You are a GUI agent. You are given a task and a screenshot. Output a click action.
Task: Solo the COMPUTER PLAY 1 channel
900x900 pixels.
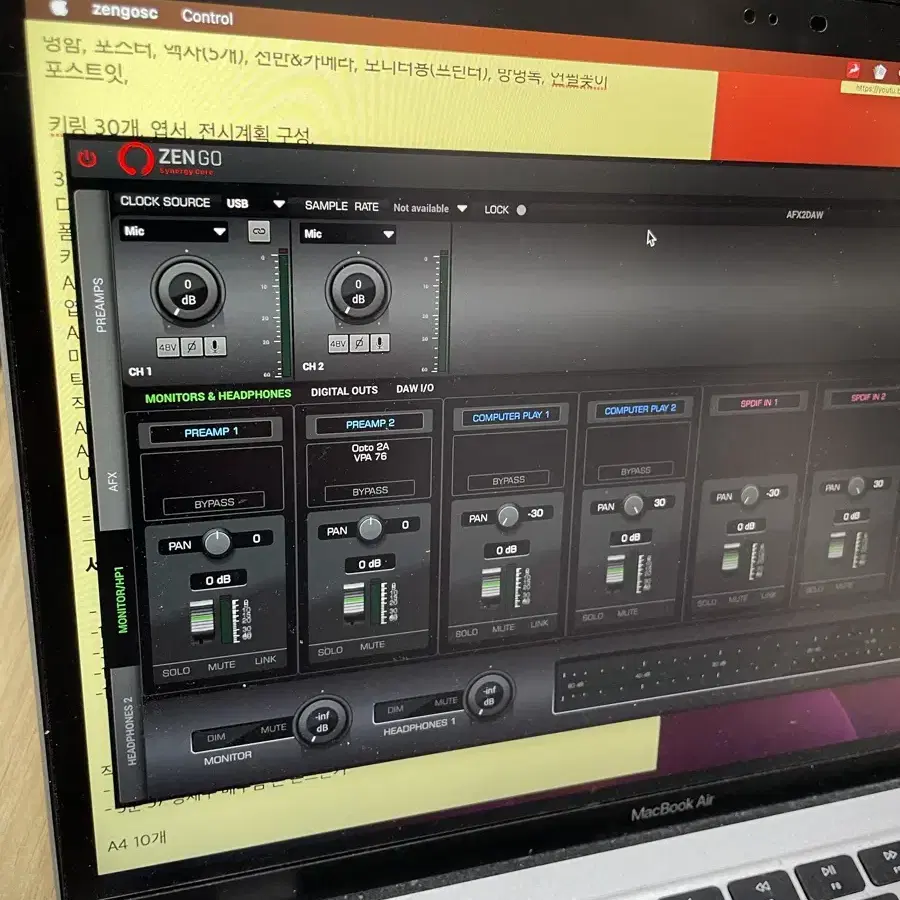[x=467, y=633]
